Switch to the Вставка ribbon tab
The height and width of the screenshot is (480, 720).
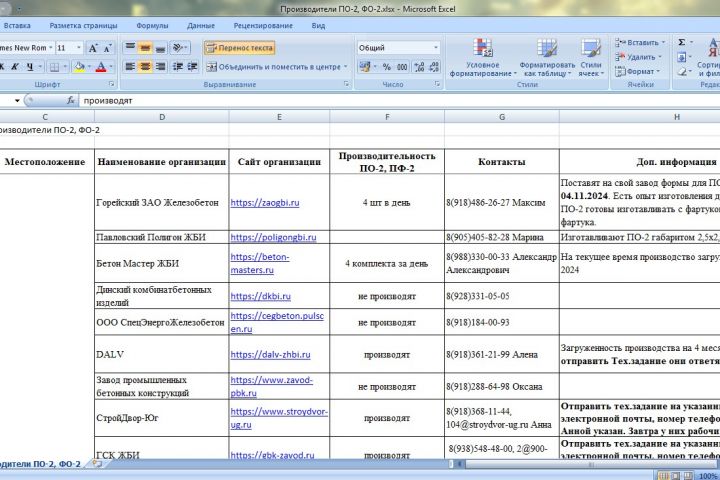pos(17,26)
